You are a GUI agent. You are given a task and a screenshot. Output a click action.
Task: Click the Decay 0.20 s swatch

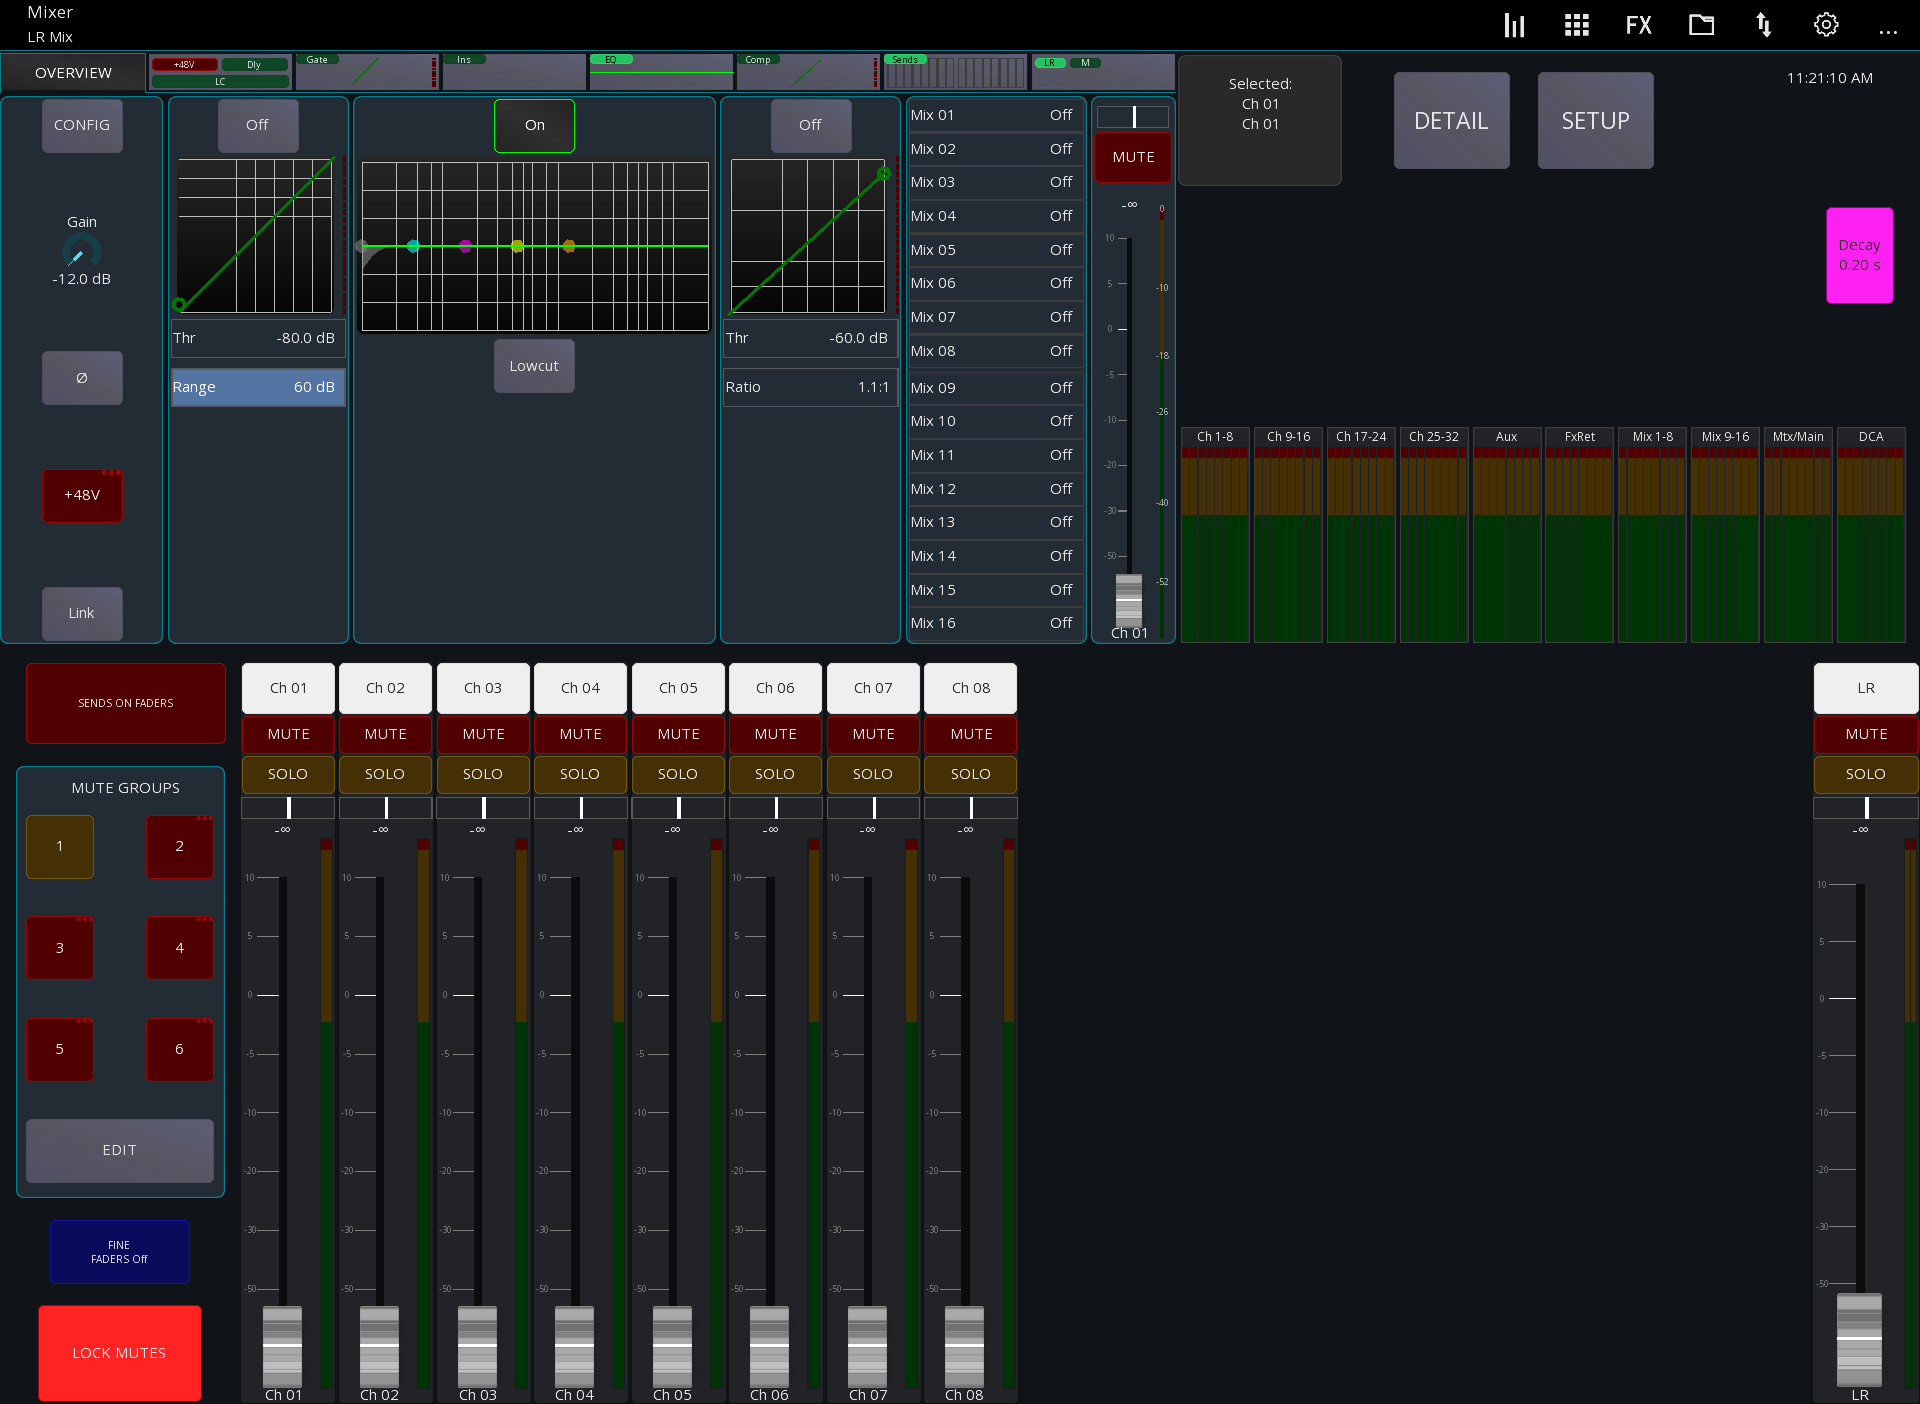pos(1859,255)
